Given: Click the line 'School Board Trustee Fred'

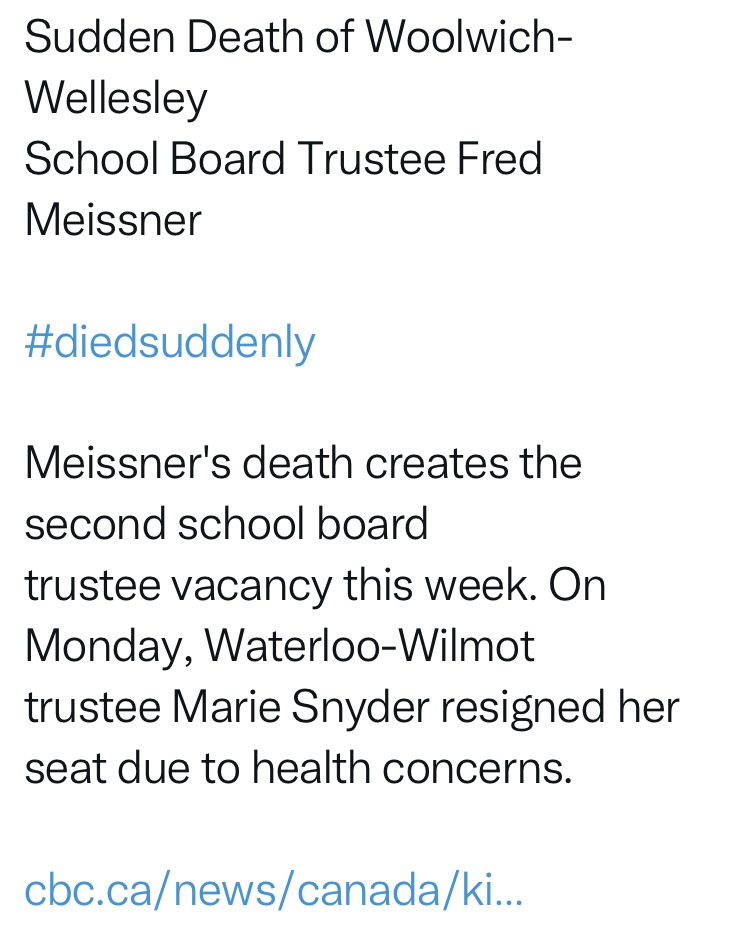Looking at the screenshot, I should click(283, 160).
